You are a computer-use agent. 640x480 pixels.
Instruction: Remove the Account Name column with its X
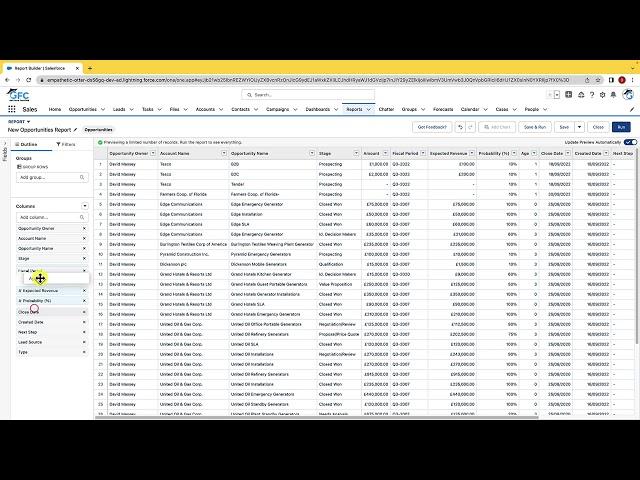pos(84,238)
